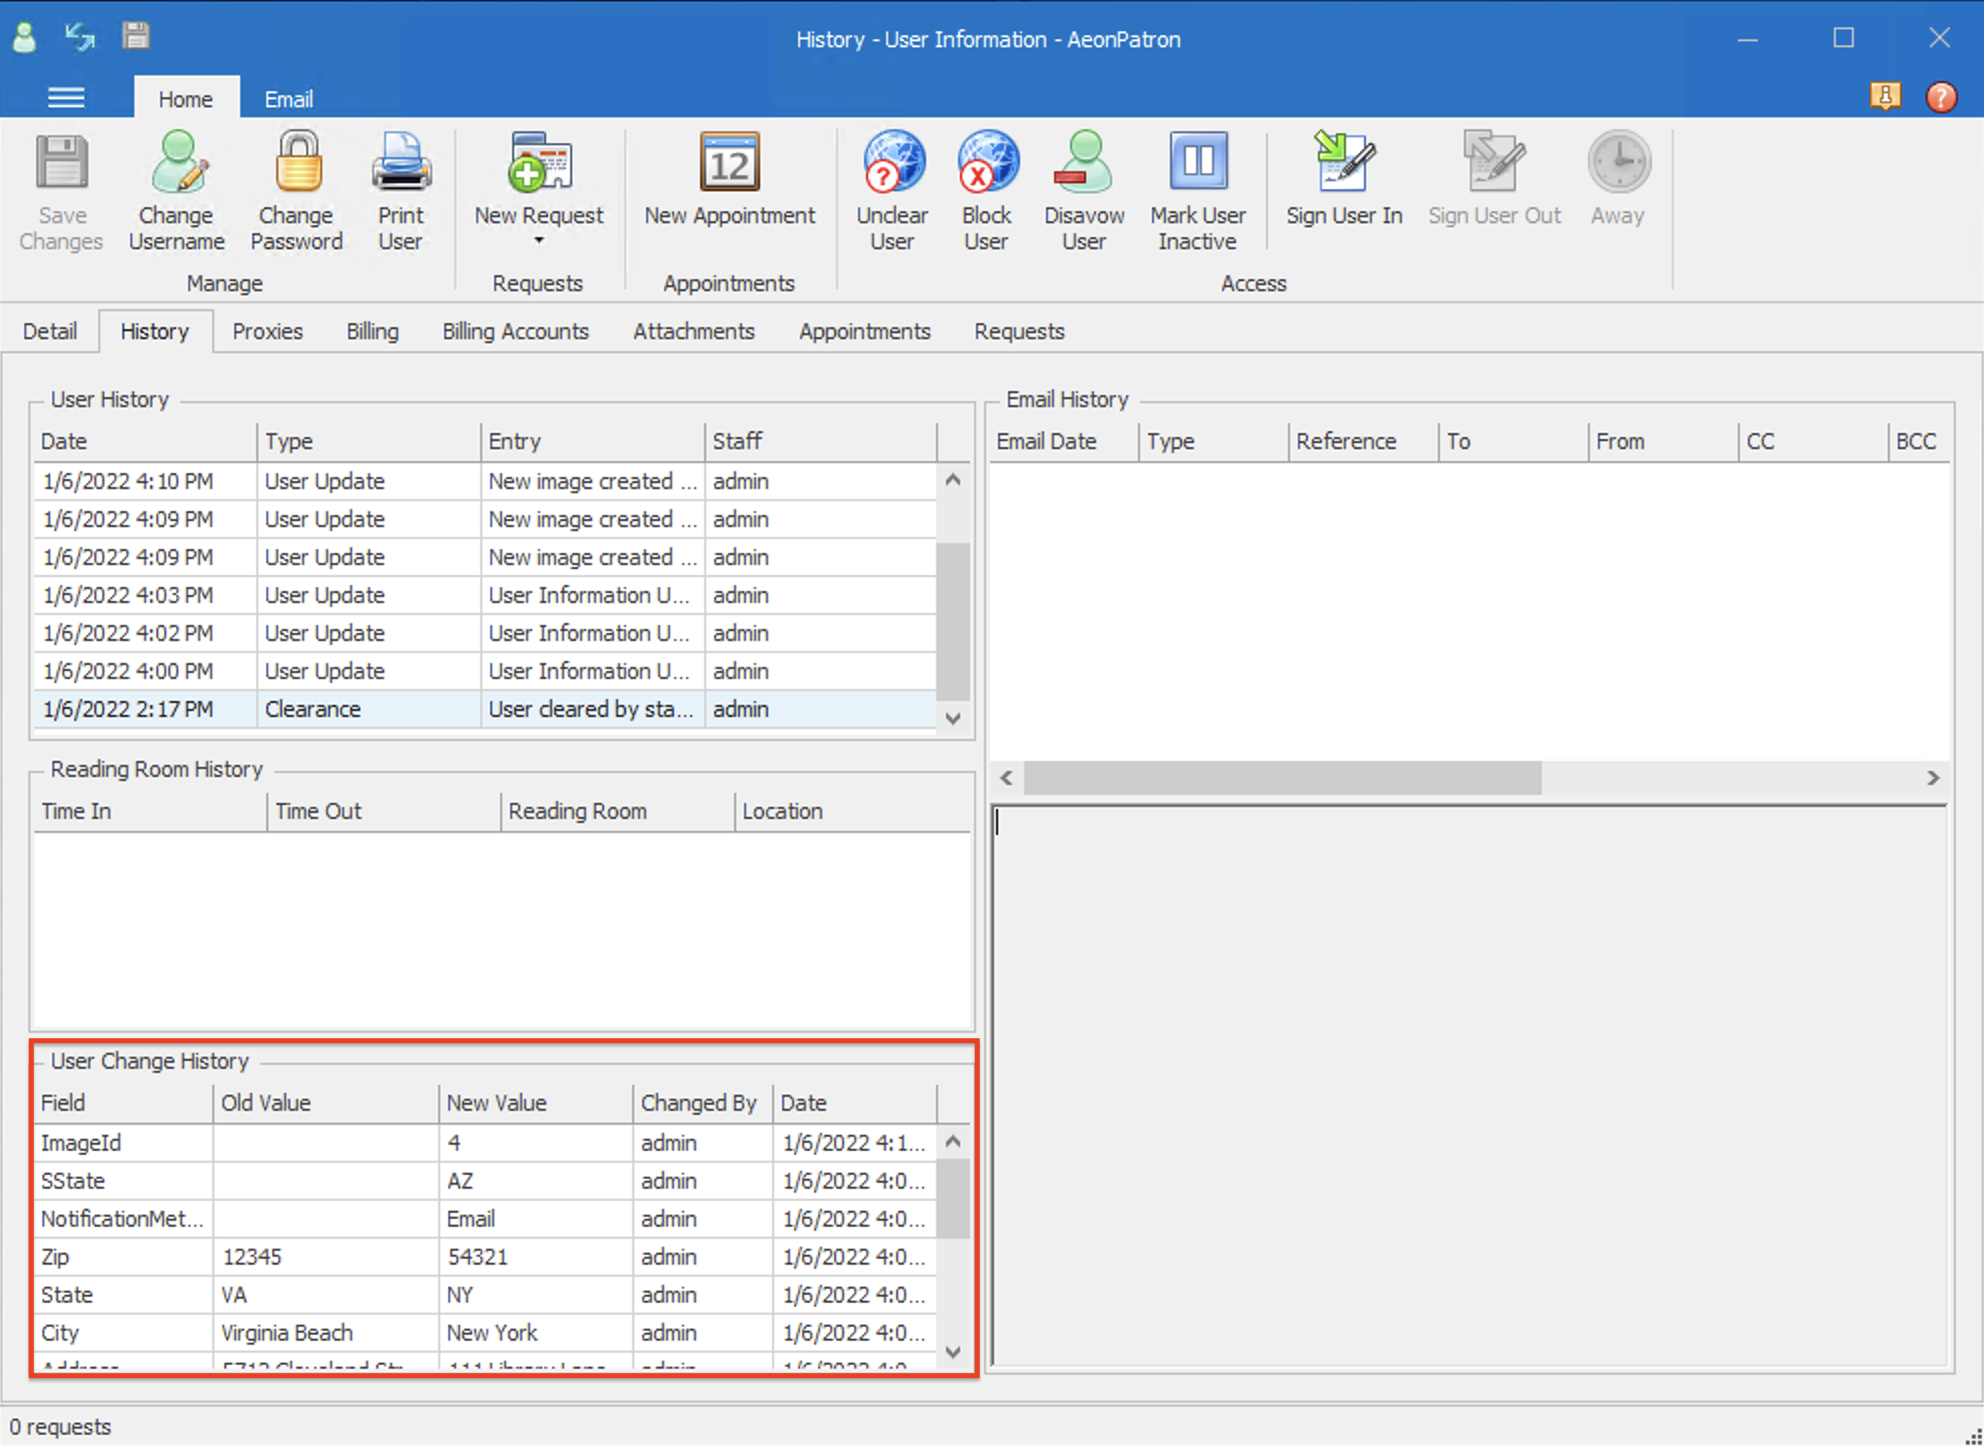Viewport: 1984px width, 1446px height.
Task: Click the red help question icon
Action: [x=1941, y=97]
